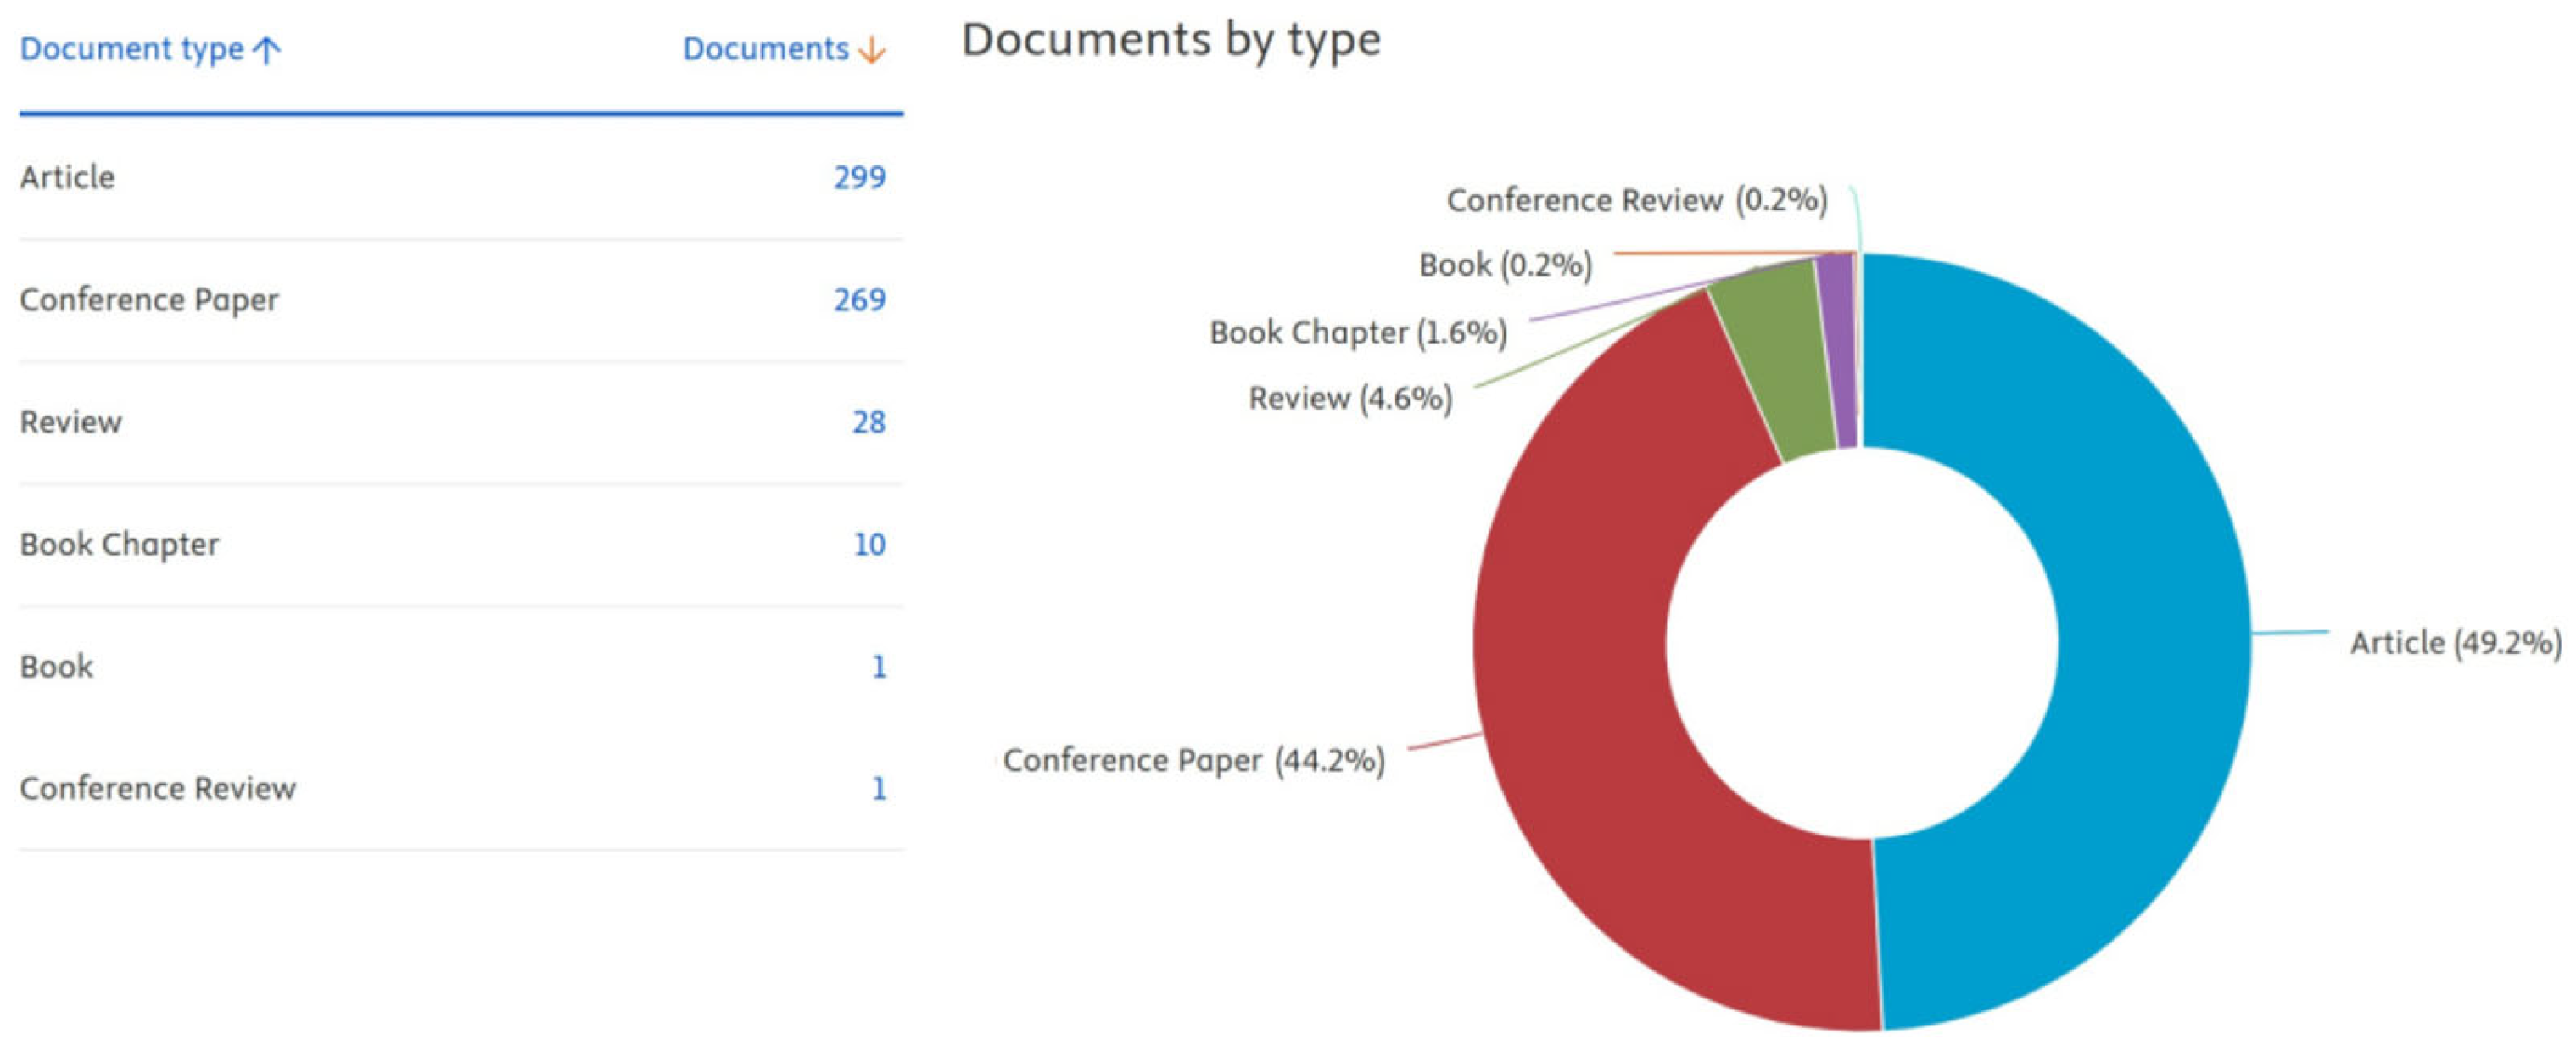The width and height of the screenshot is (2576, 1045).
Task: Click the Document type ascending sort arrow
Action: click(x=267, y=50)
